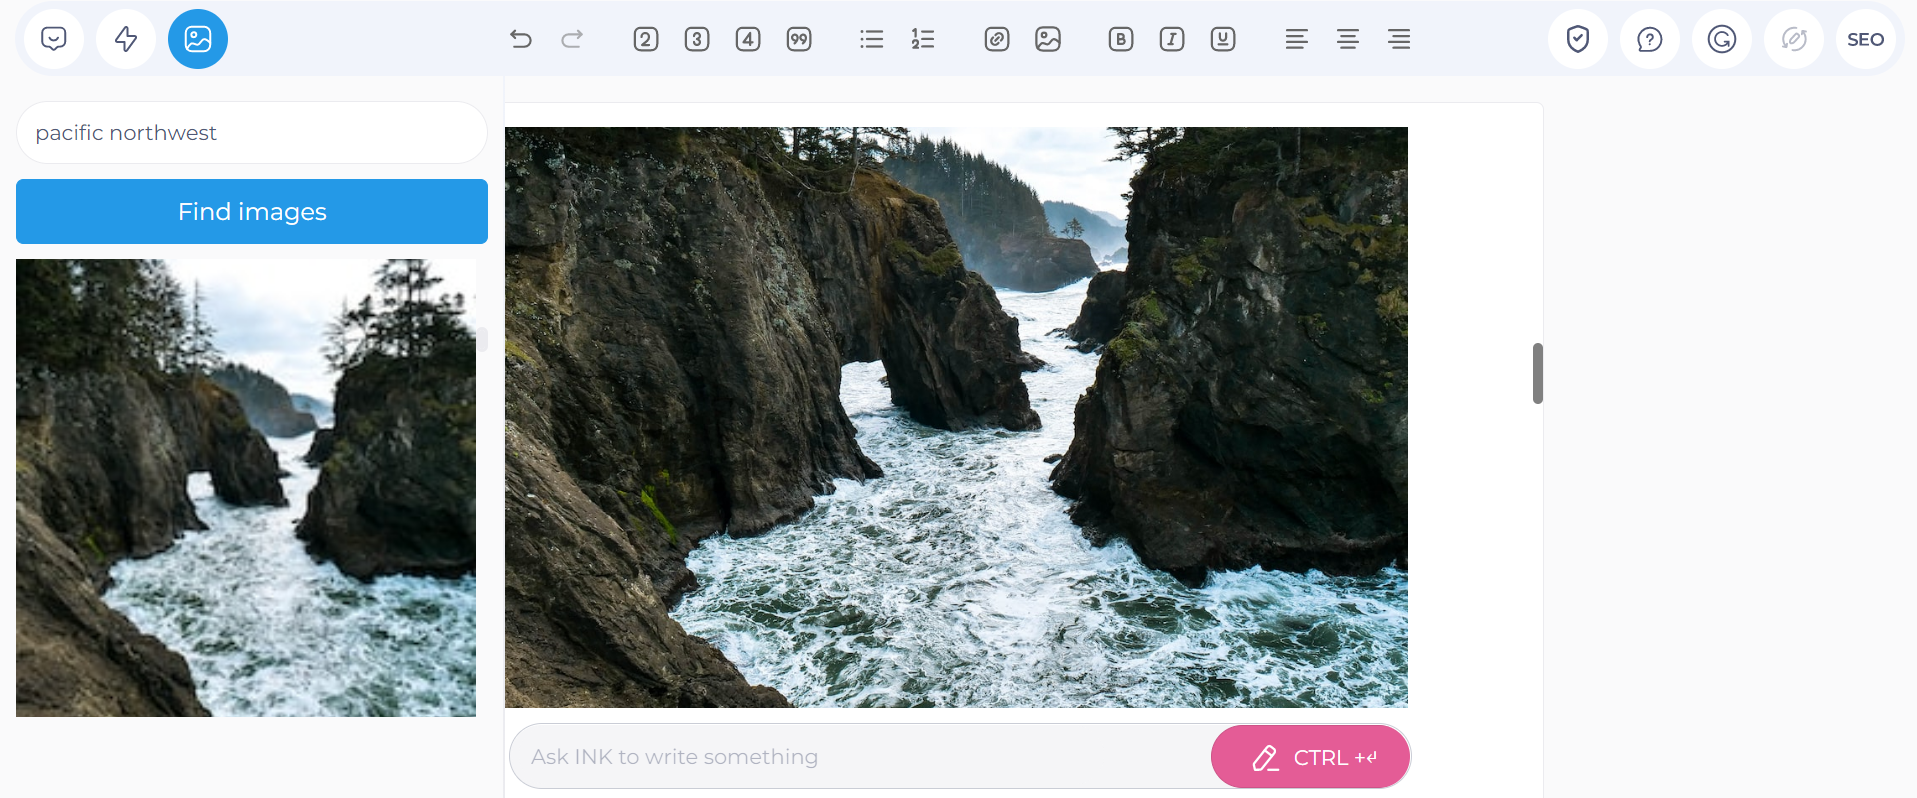This screenshot has width=1917, height=798.
Task: Click the image results panel scrollbar
Action: point(482,339)
